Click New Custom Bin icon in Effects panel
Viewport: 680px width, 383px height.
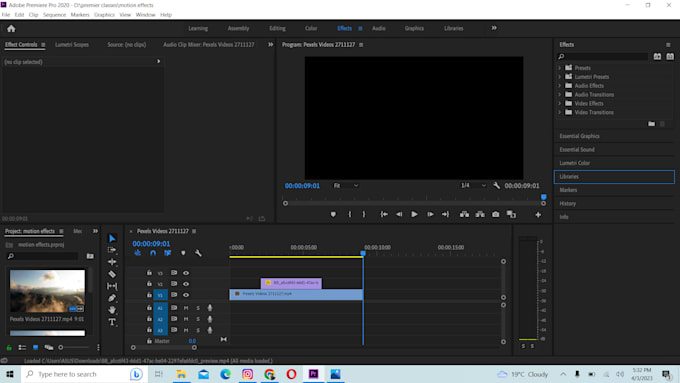coord(651,124)
